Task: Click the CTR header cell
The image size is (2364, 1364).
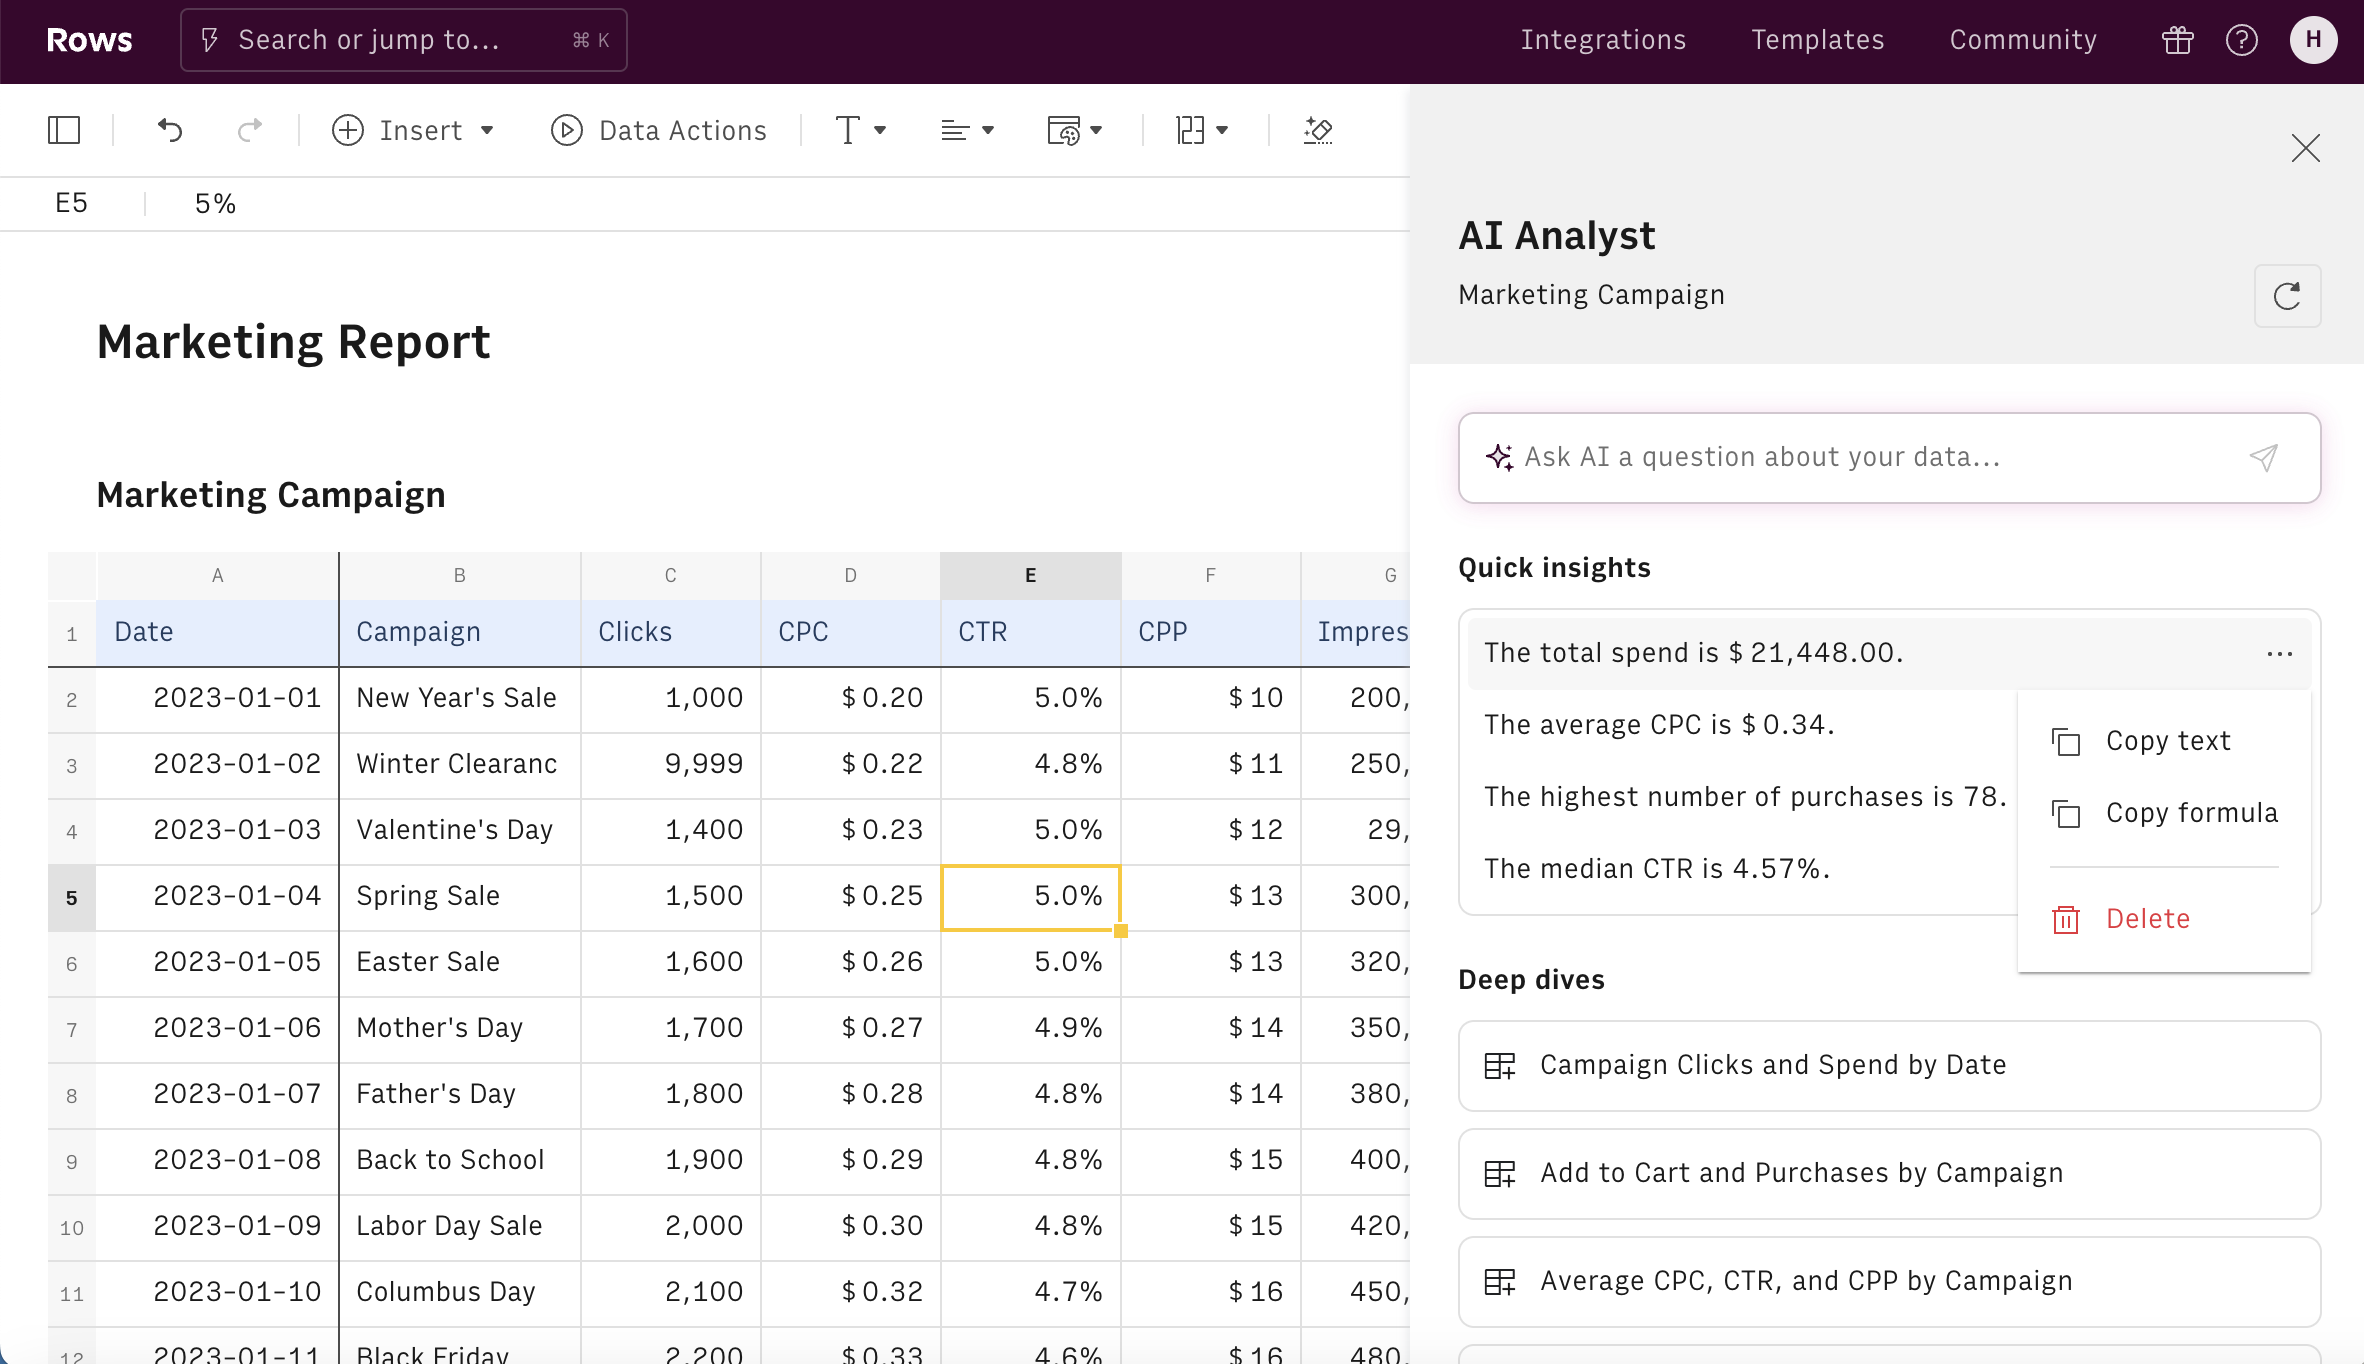Action: pos(1031,633)
